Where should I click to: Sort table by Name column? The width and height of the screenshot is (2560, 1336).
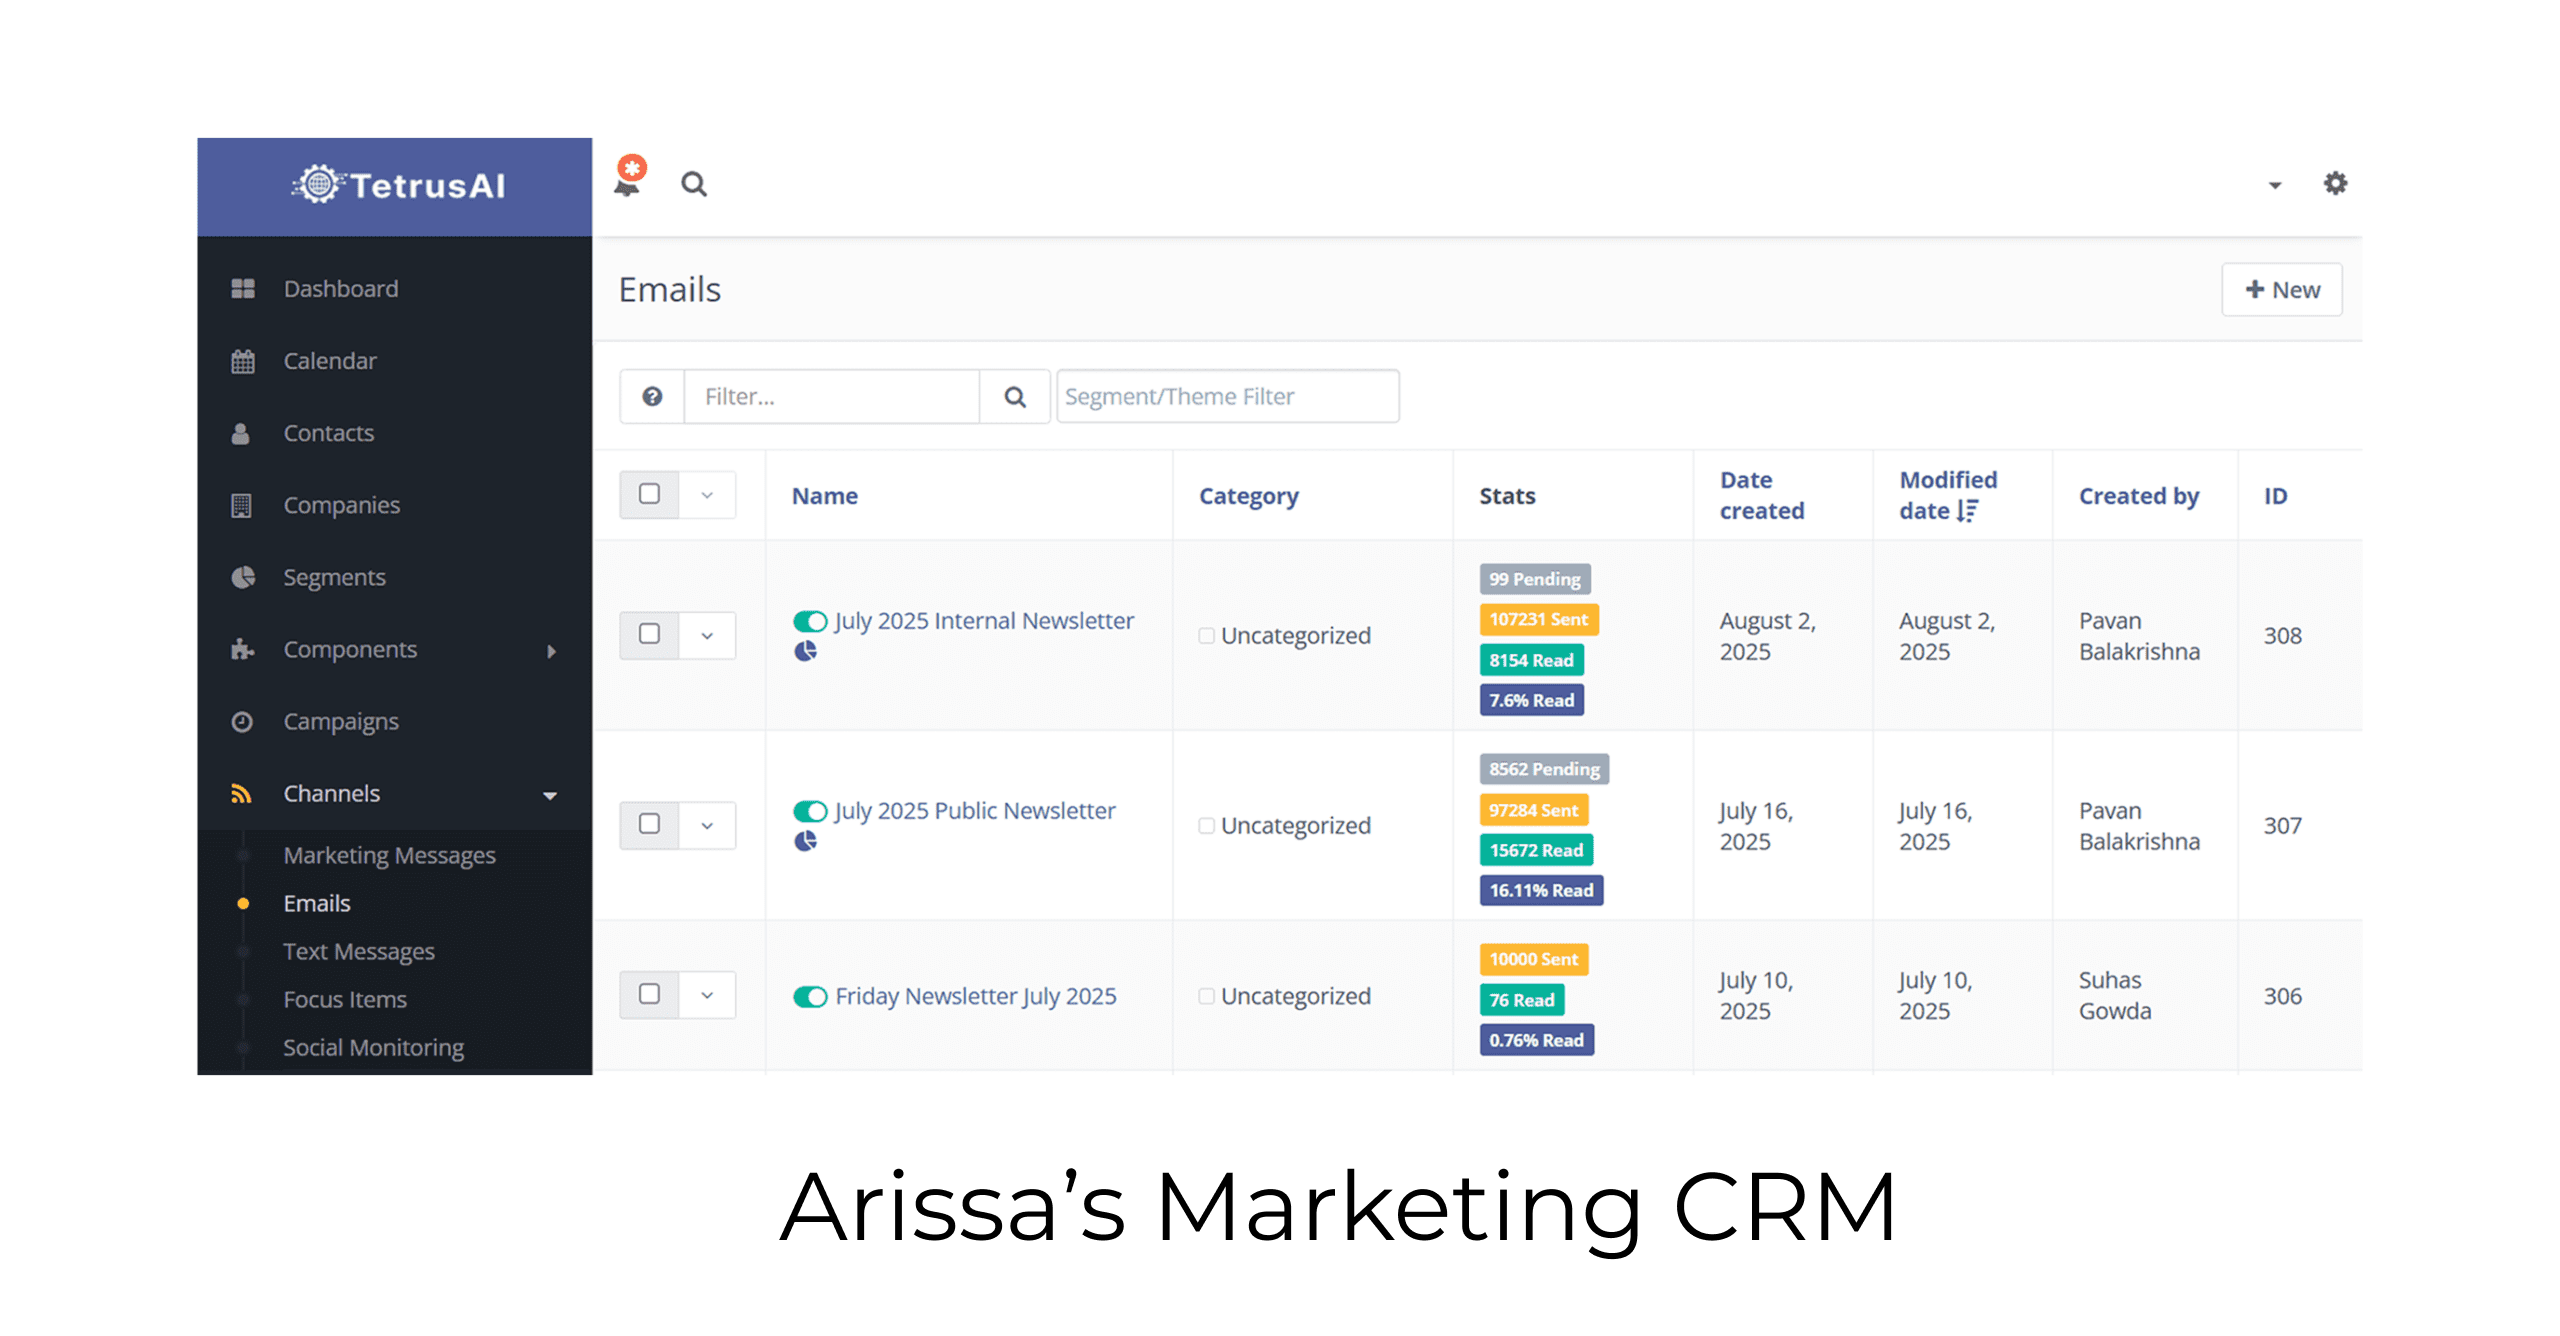tap(824, 496)
